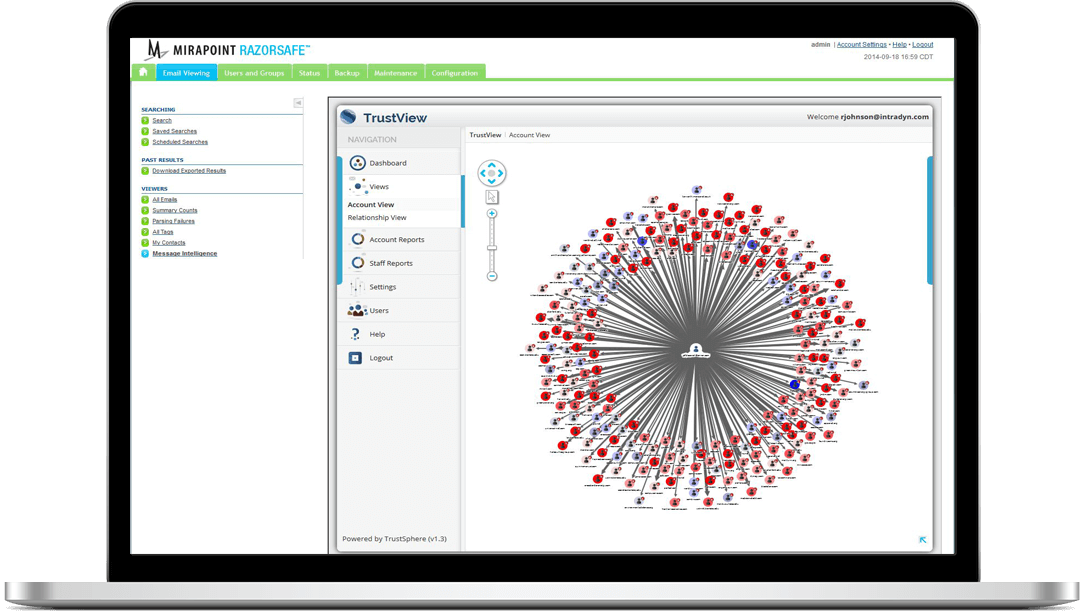
Task: Open the Configuration tab
Action: [455, 72]
